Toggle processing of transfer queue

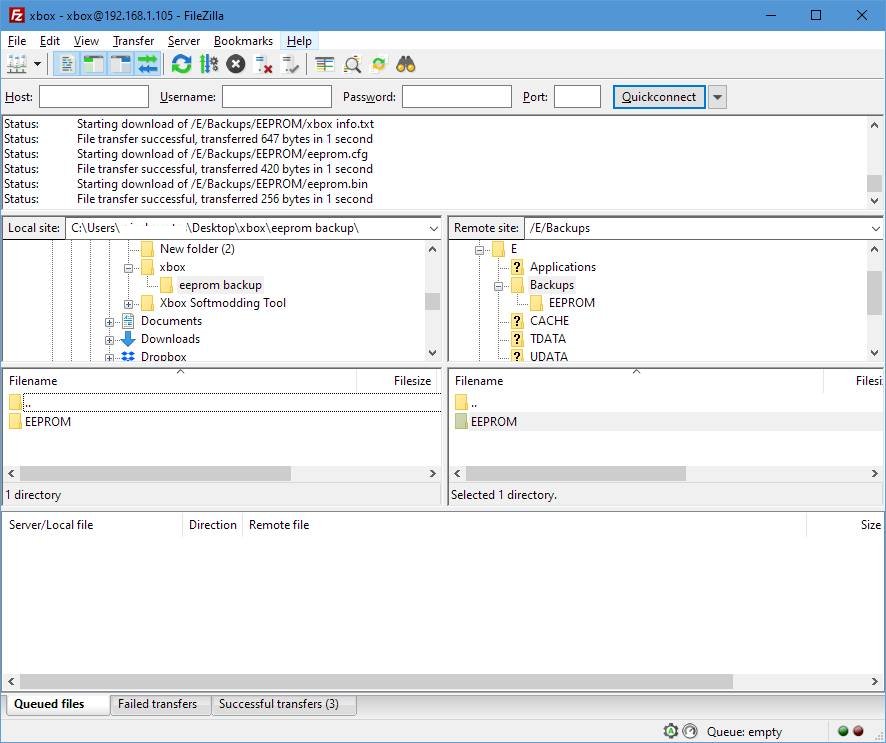[209, 64]
